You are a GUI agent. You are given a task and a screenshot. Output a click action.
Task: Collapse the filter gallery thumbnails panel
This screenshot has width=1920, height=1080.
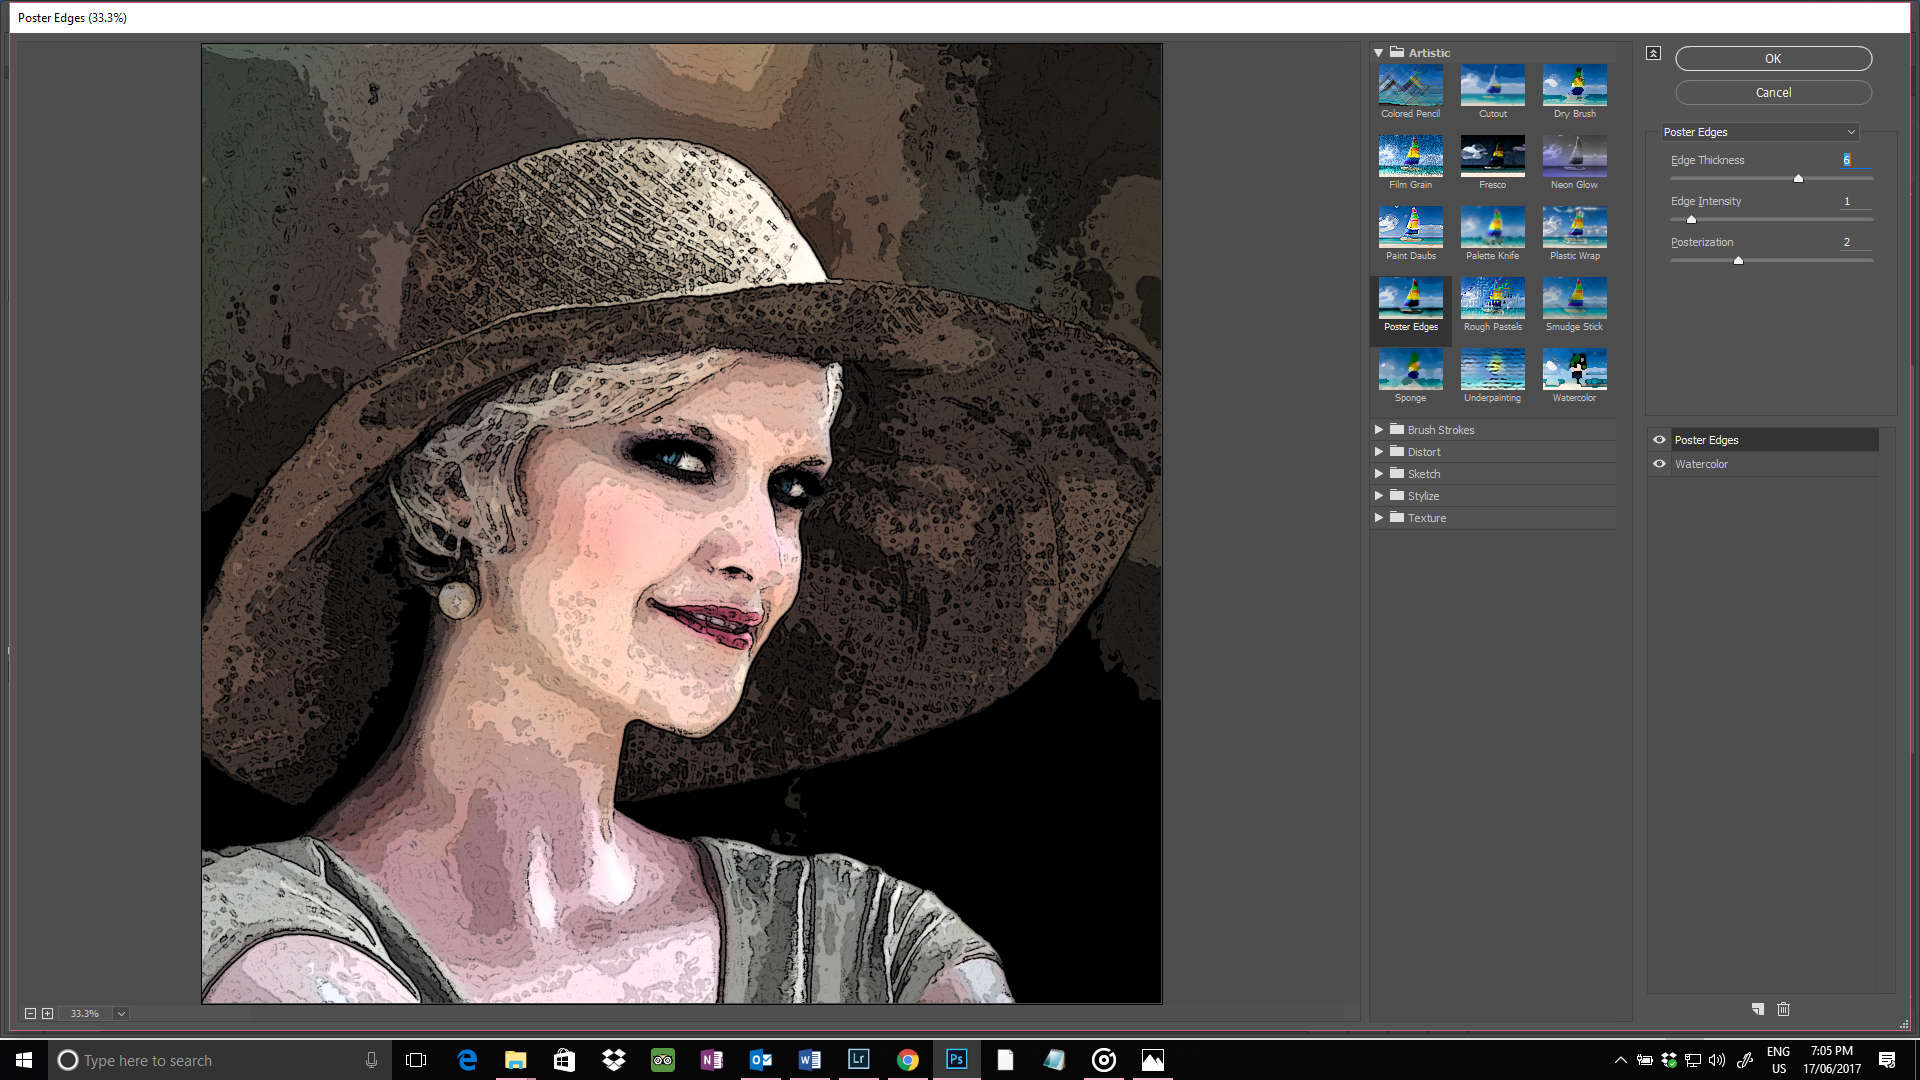click(1653, 53)
